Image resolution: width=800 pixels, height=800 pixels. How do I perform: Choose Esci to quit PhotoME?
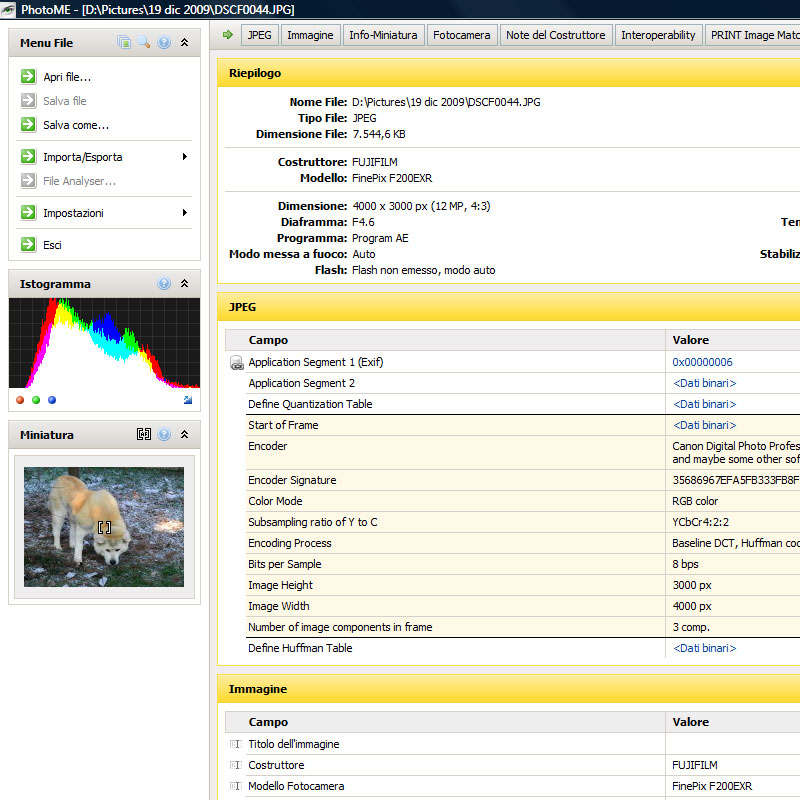click(52, 245)
